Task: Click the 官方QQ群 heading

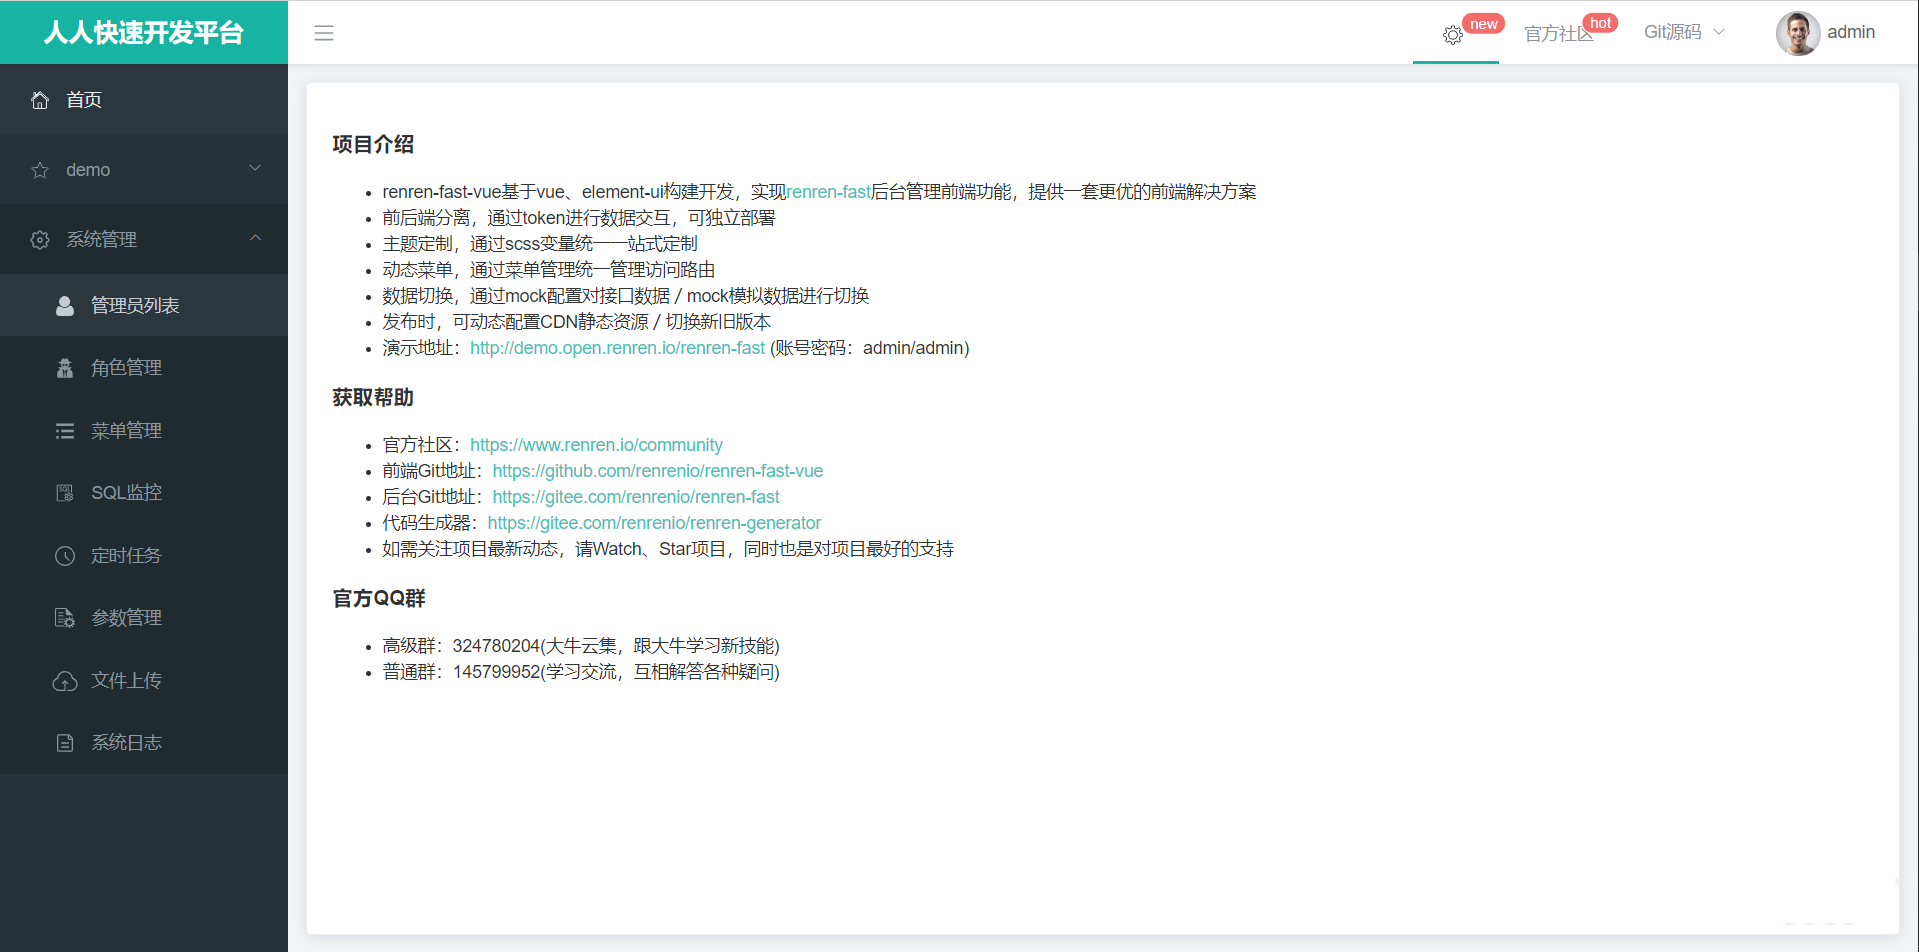Action: pos(379,599)
